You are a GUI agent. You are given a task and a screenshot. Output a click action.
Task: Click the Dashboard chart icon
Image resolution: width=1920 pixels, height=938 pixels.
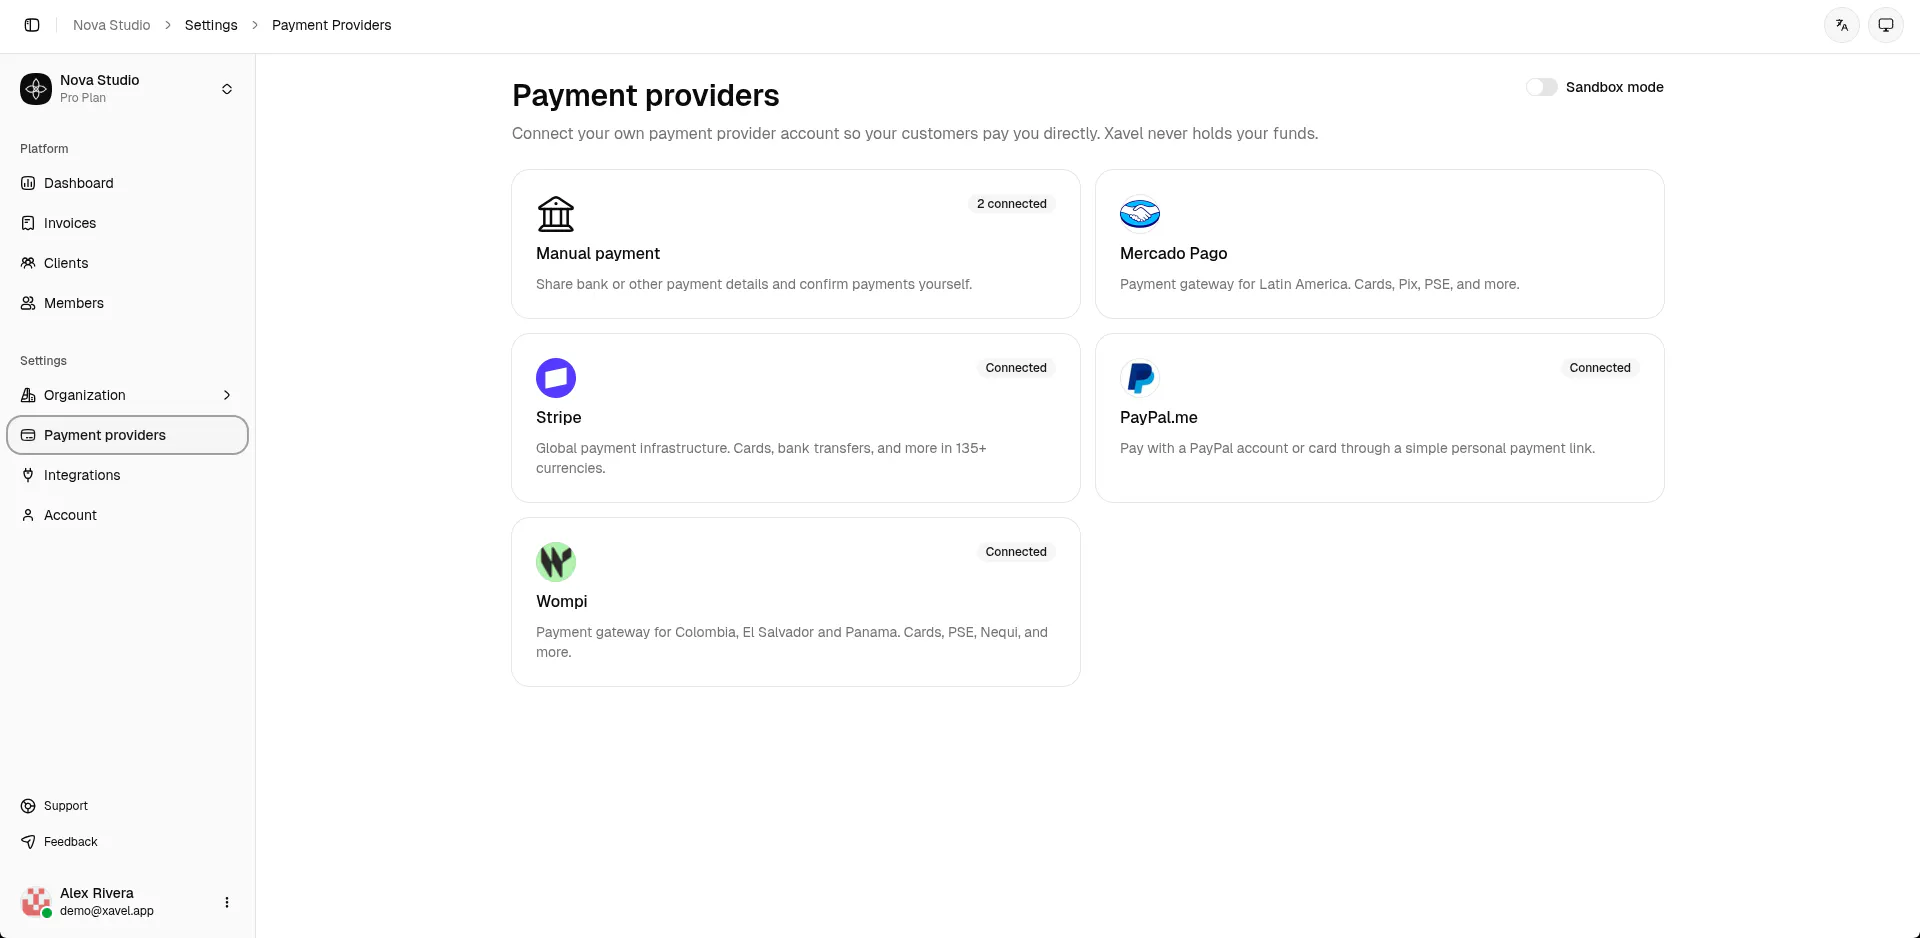click(28, 183)
